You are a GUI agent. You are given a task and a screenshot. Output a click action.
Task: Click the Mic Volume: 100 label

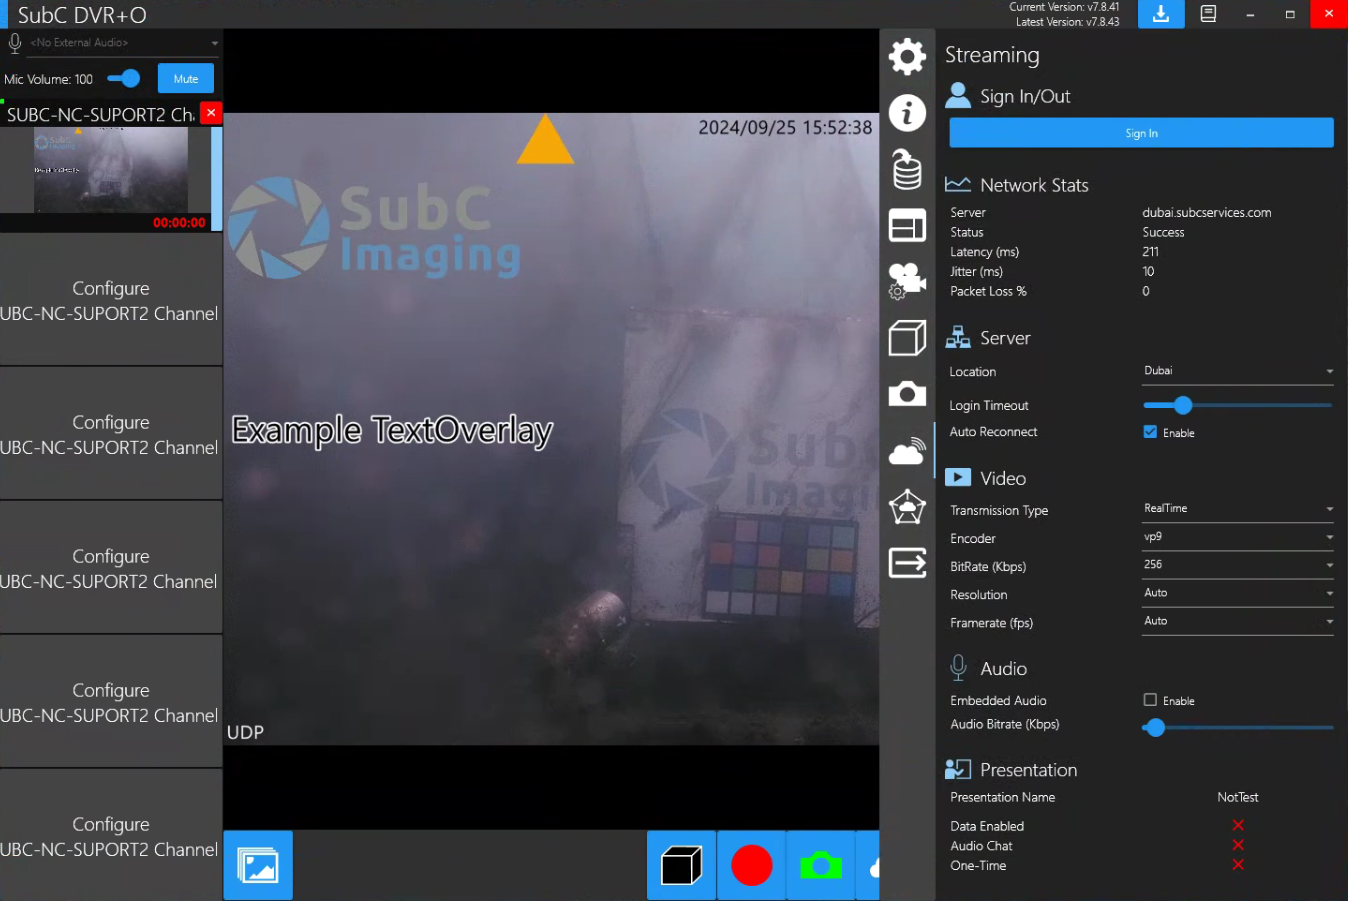(48, 79)
